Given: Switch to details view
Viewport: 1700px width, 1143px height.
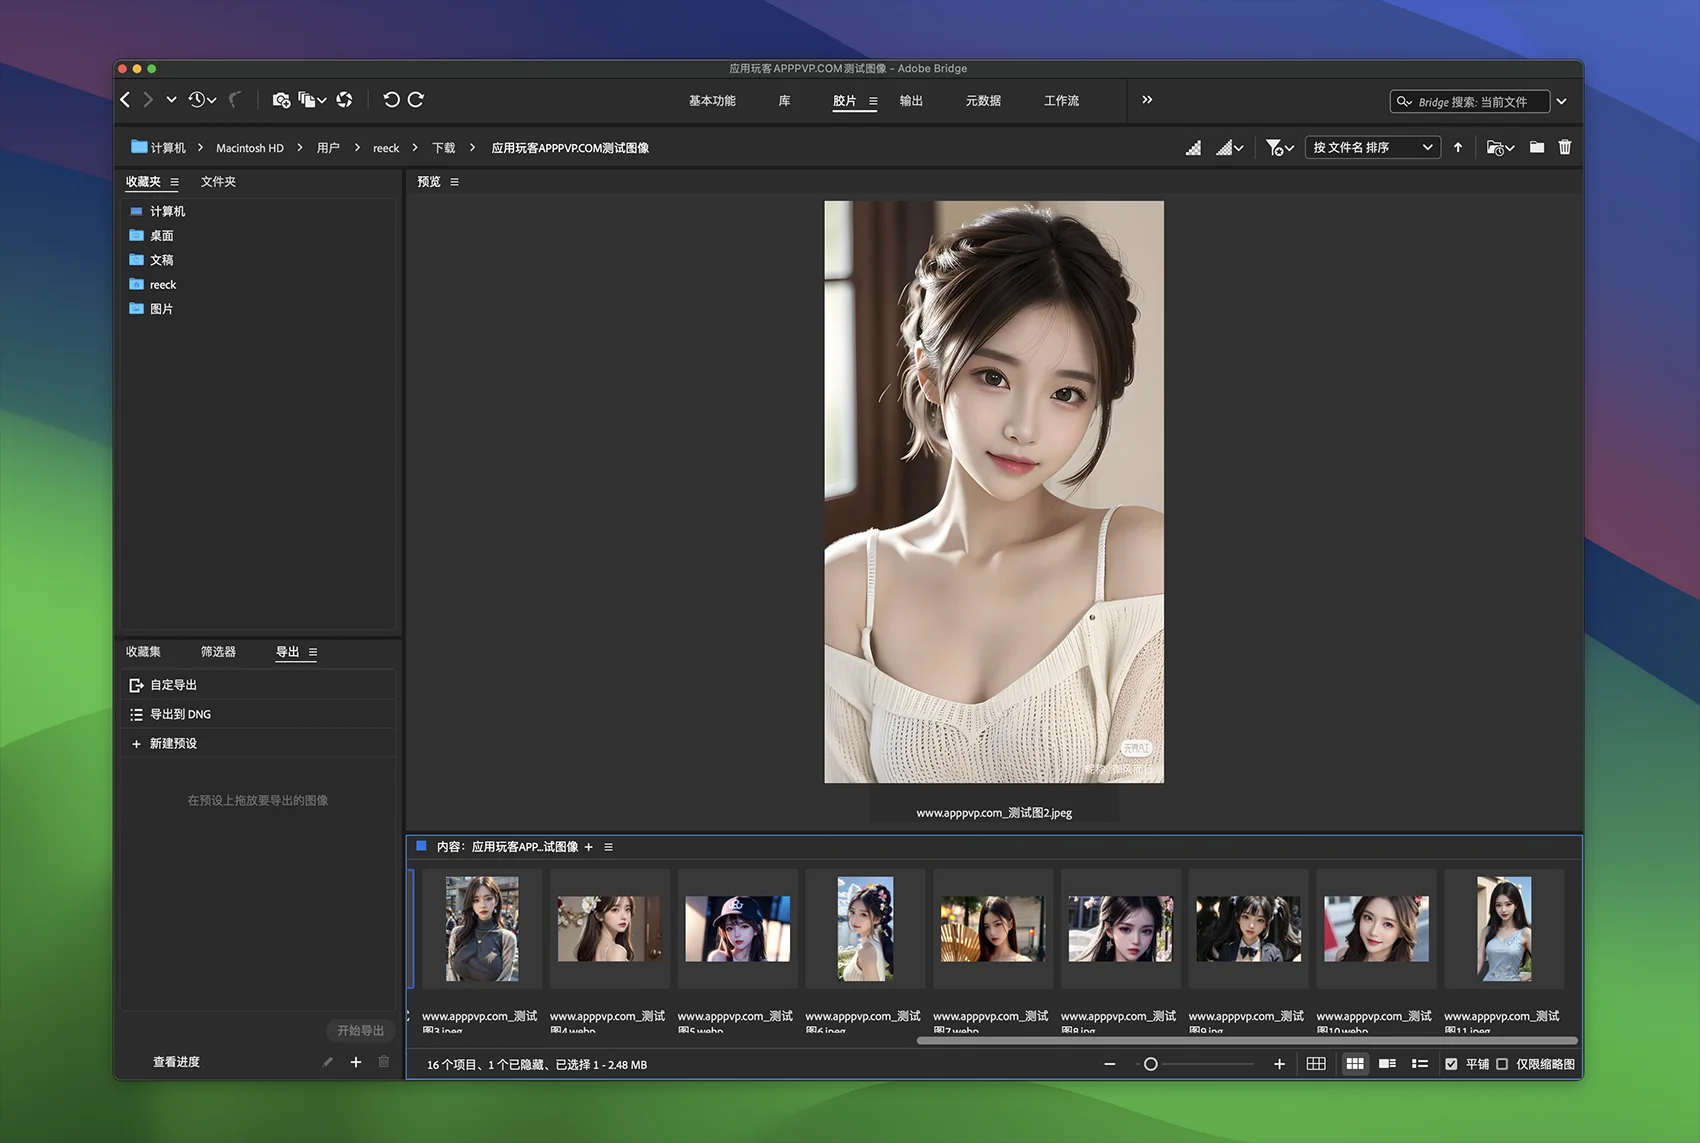Looking at the screenshot, I should [x=1387, y=1064].
